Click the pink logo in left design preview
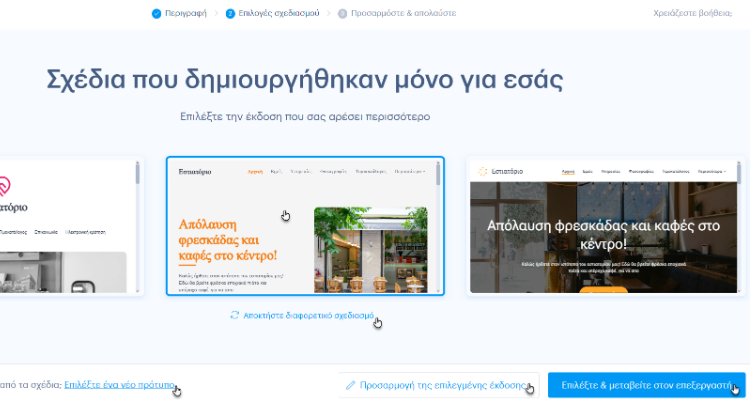750x402 pixels. click(6, 186)
